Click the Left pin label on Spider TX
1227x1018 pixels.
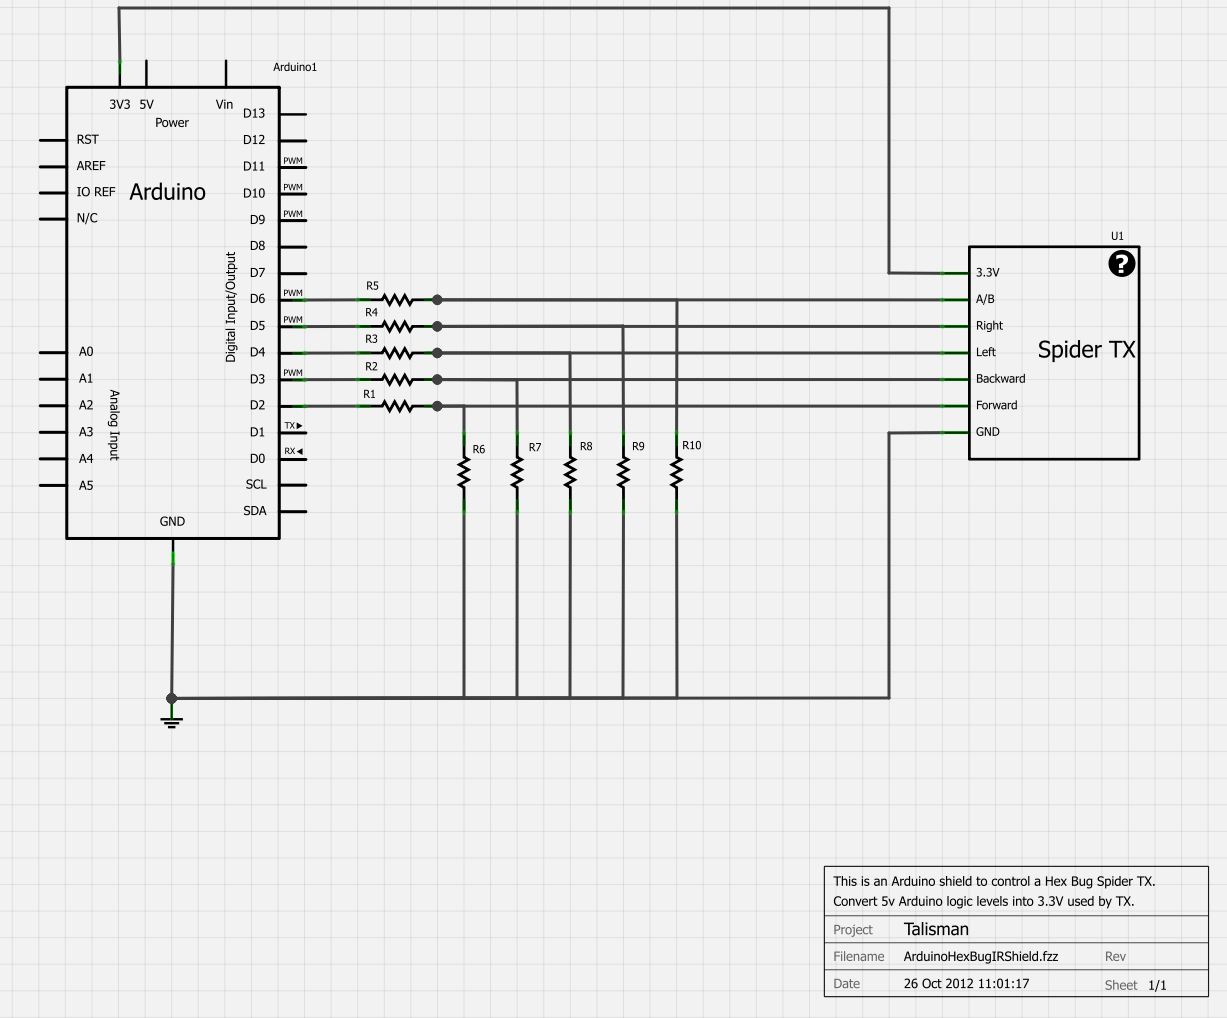pyautogui.click(x=986, y=352)
